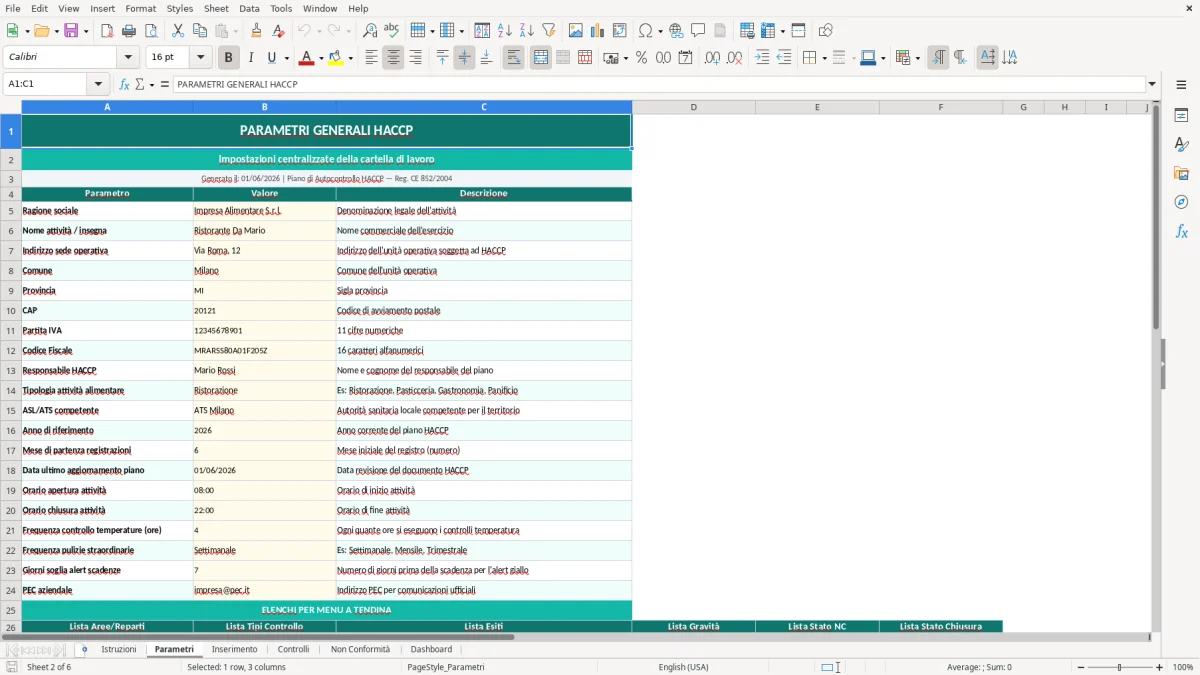Screen dimensions: 1200x675
Task: Toggle Merge and Center Cells
Action: (541, 58)
